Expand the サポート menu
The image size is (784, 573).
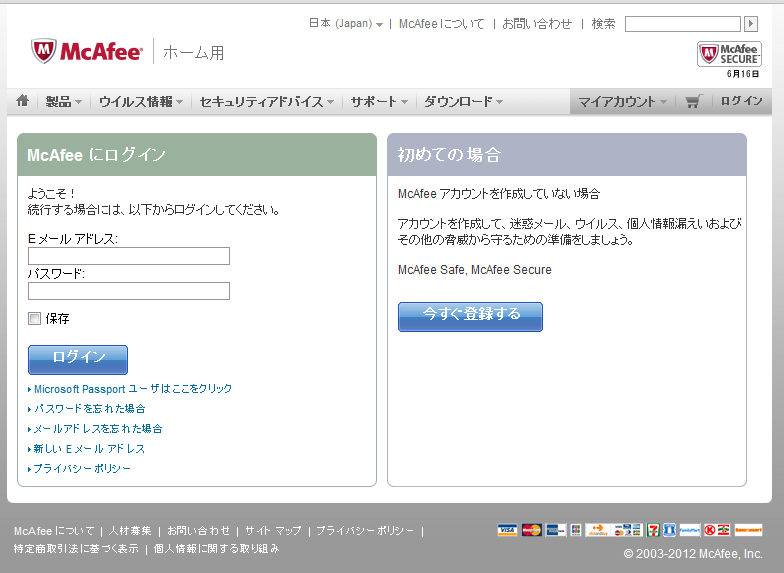coord(379,102)
